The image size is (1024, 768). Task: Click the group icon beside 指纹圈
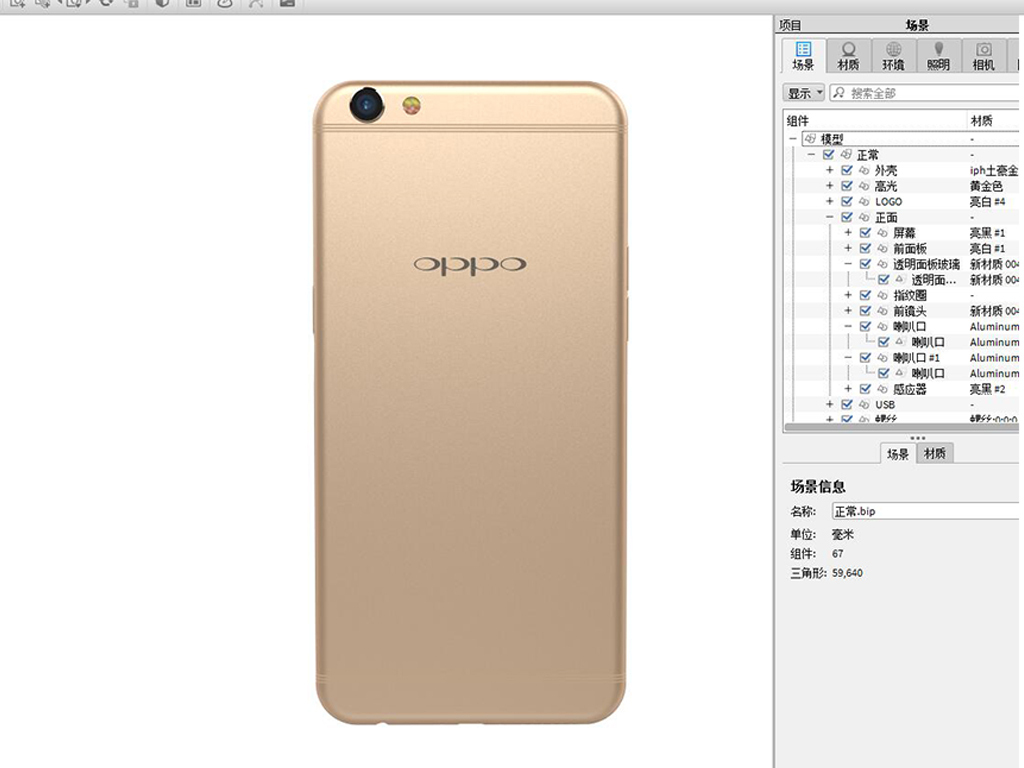[883, 295]
